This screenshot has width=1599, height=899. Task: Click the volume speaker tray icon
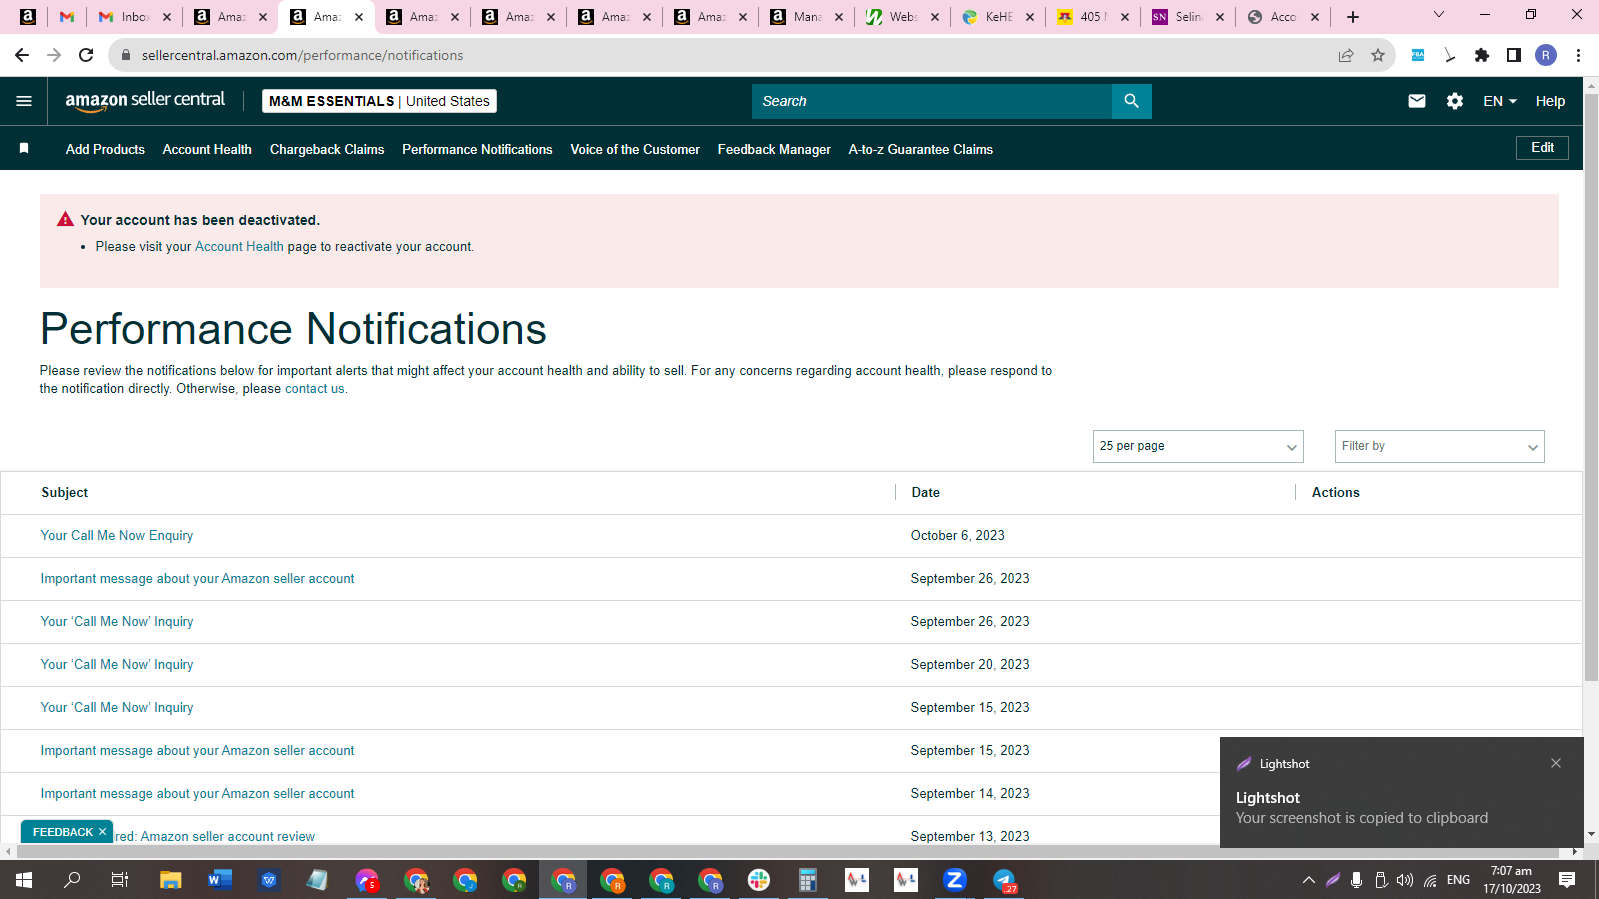[1405, 880]
